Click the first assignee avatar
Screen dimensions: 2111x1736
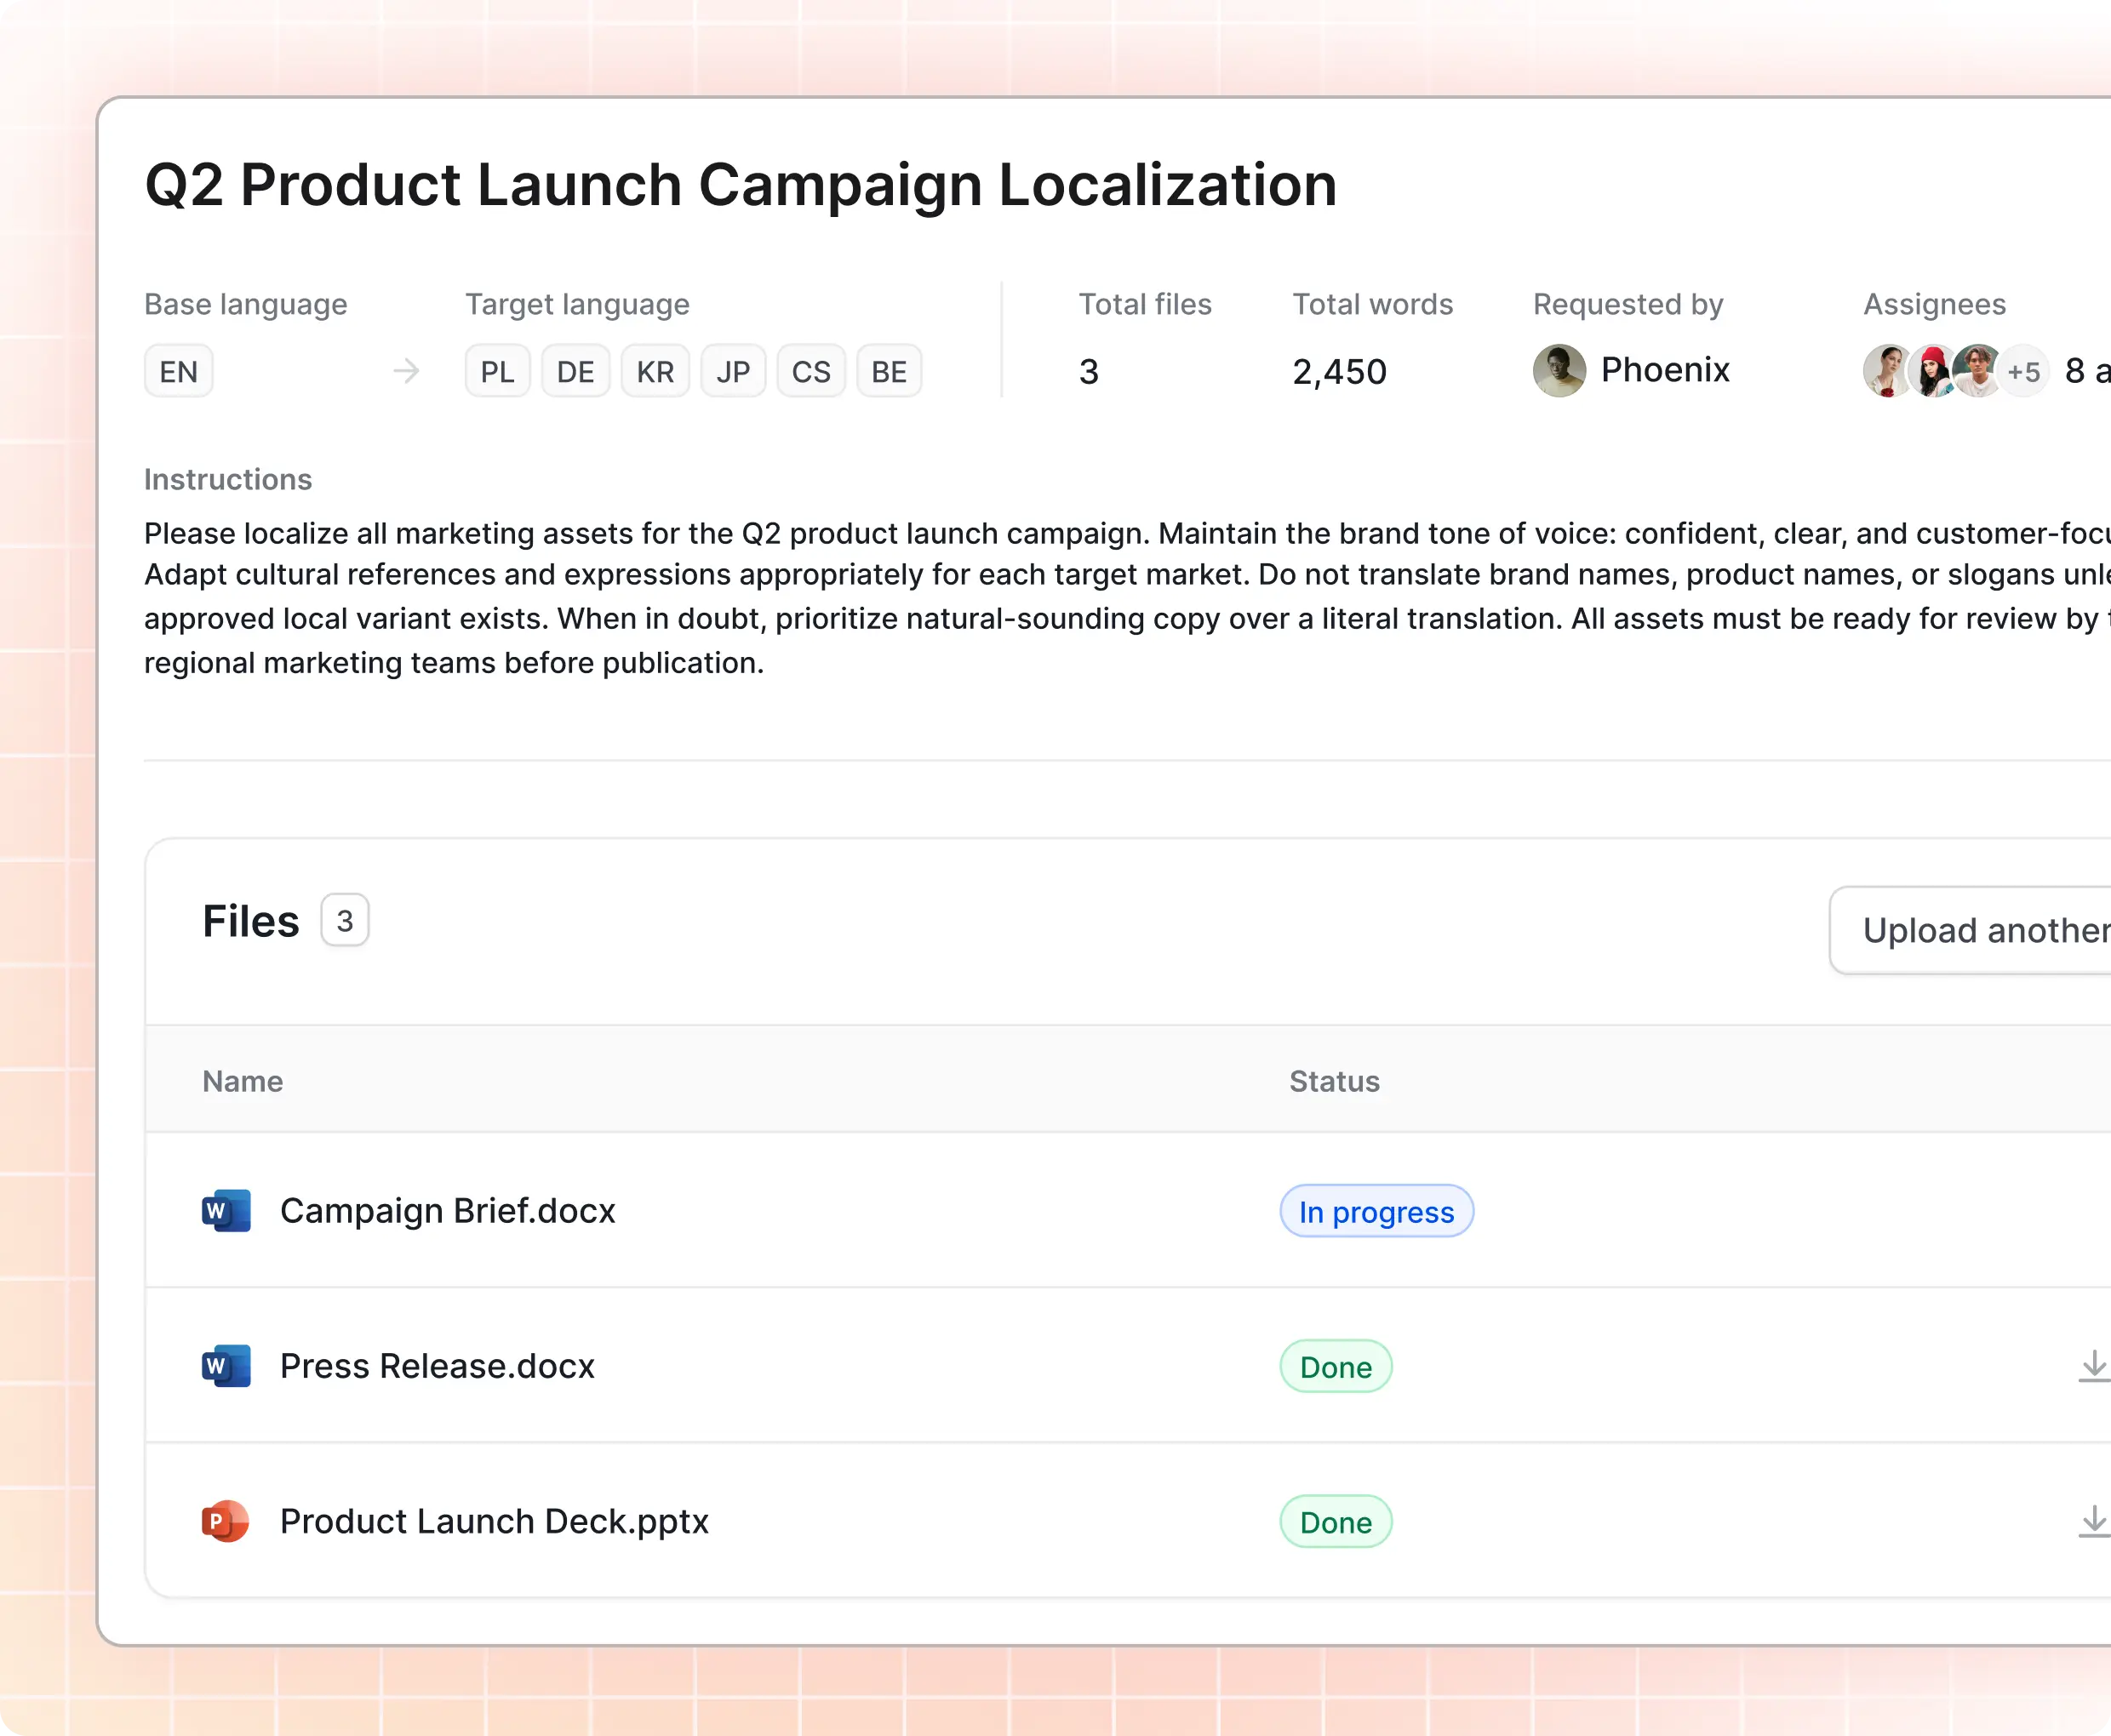1887,371
